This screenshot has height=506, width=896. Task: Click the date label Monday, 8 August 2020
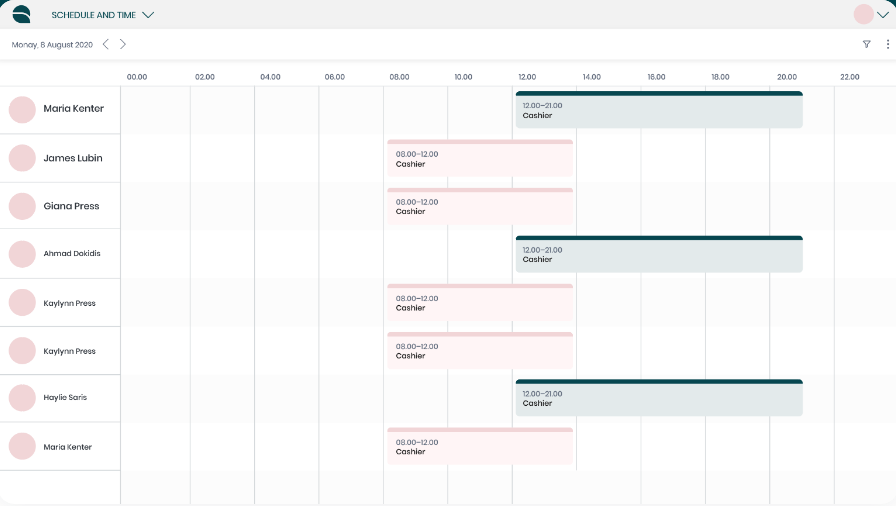point(52,44)
